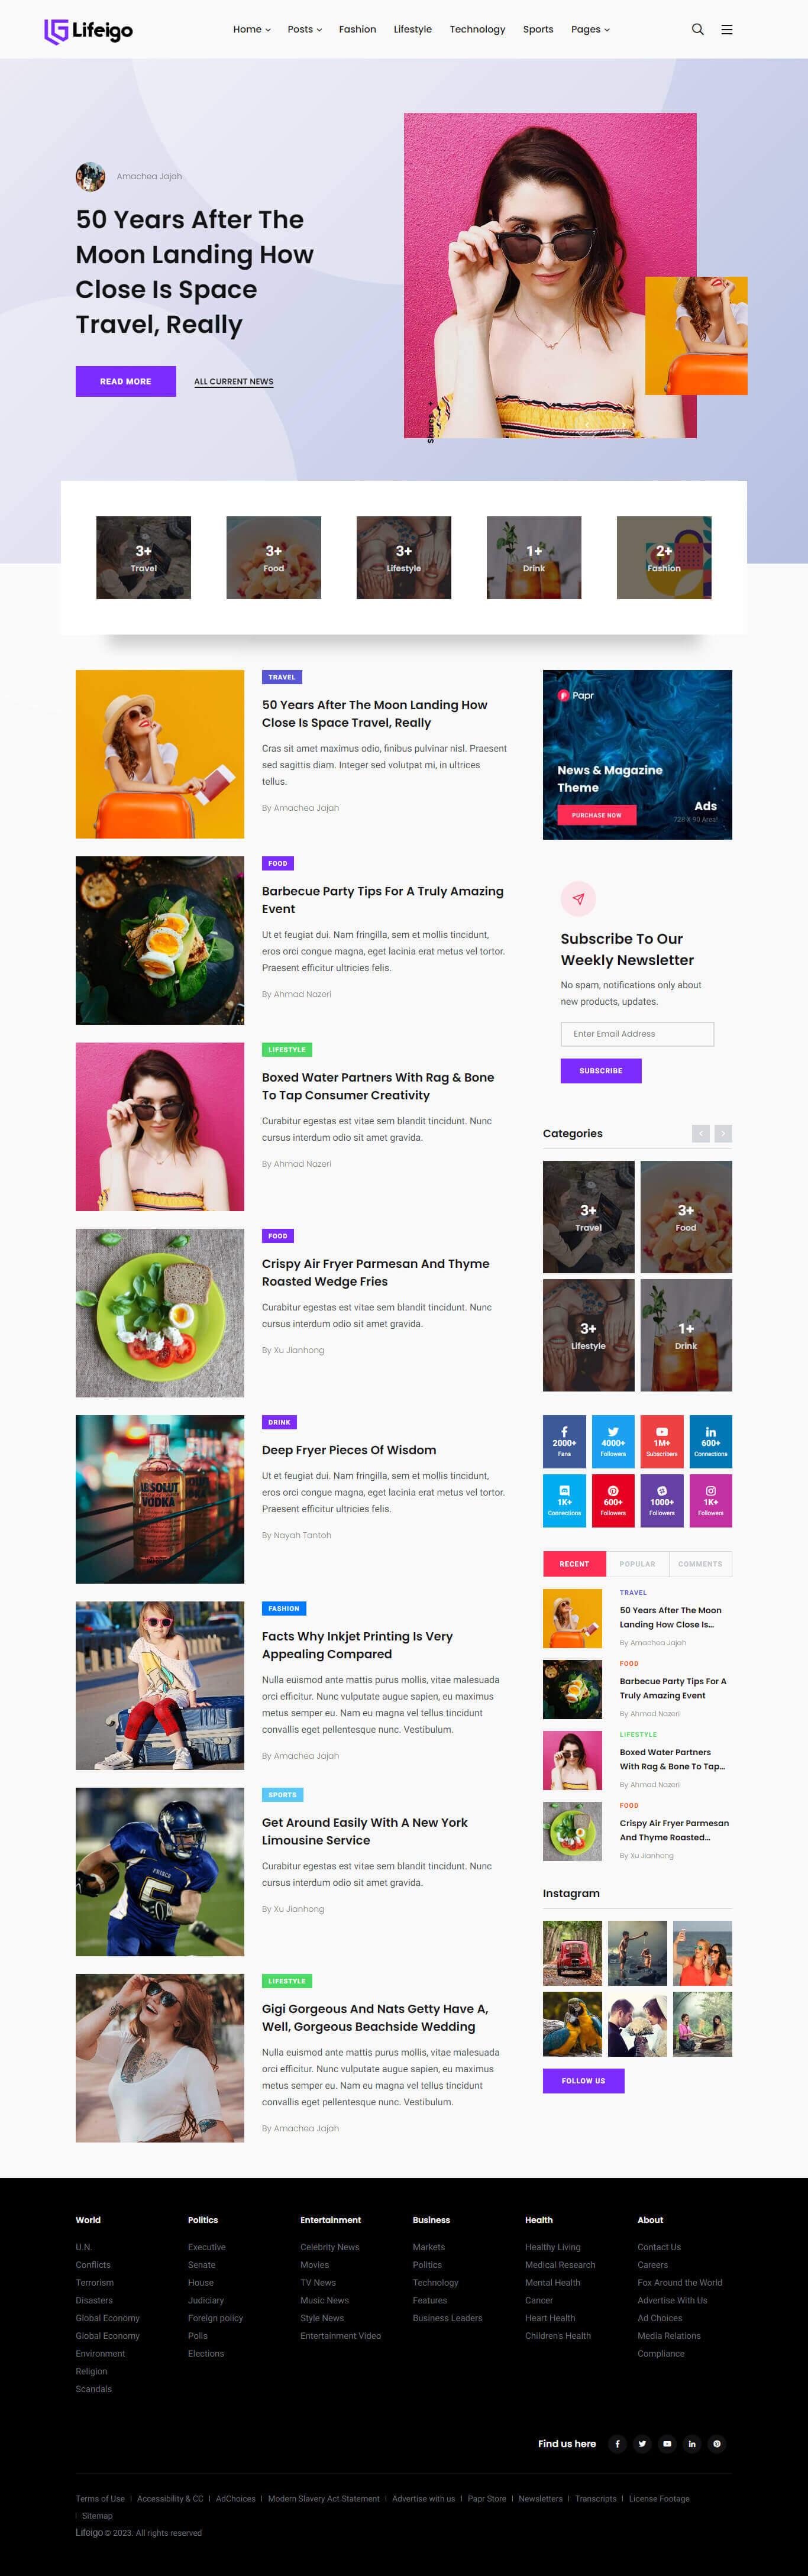808x2576 pixels.
Task: Open the Technology menu item
Action: [x=477, y=29]
